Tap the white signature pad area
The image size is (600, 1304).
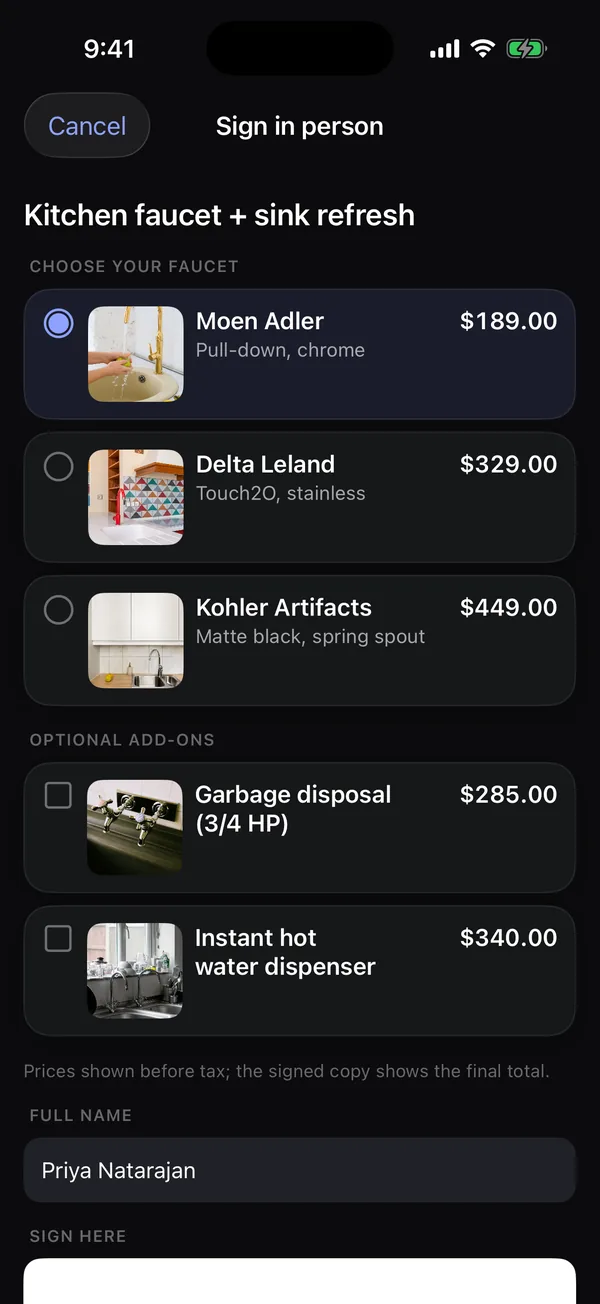pos(300,1281)
